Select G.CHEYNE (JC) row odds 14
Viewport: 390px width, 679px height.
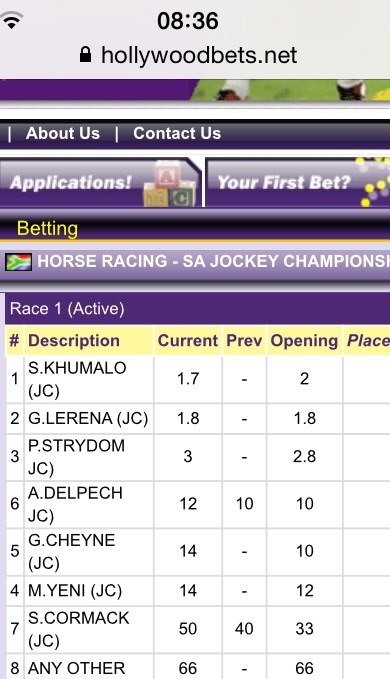coord(188,551)
